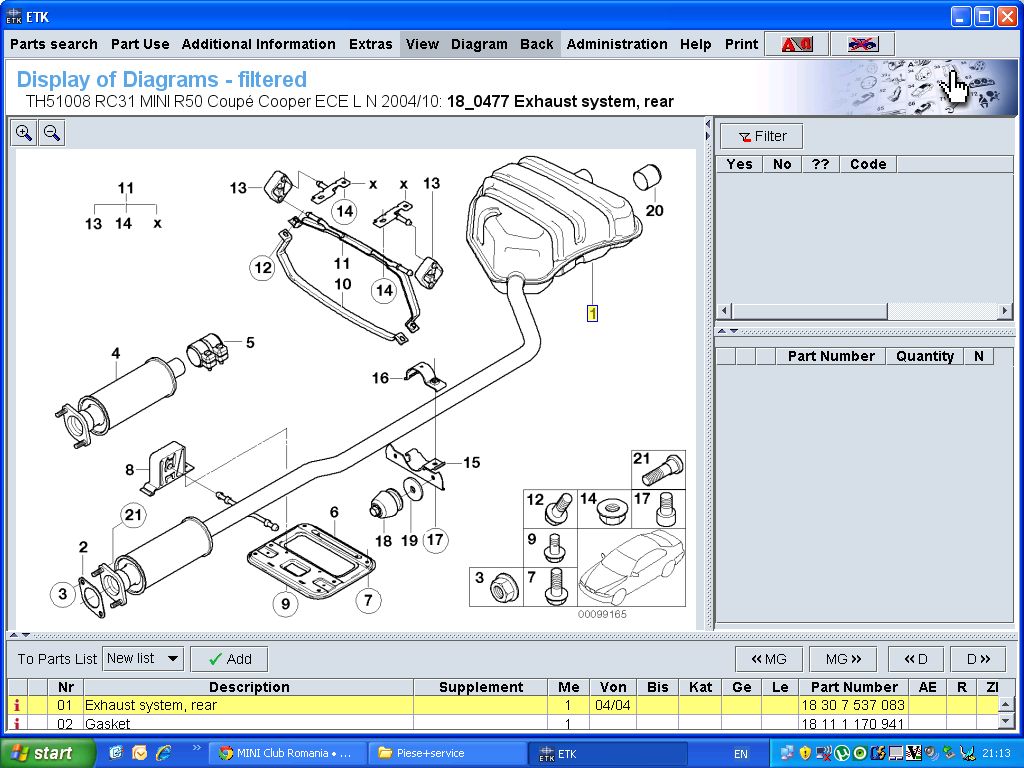
Task: Click the Add button with checkmark
Action: pos(229,659)
